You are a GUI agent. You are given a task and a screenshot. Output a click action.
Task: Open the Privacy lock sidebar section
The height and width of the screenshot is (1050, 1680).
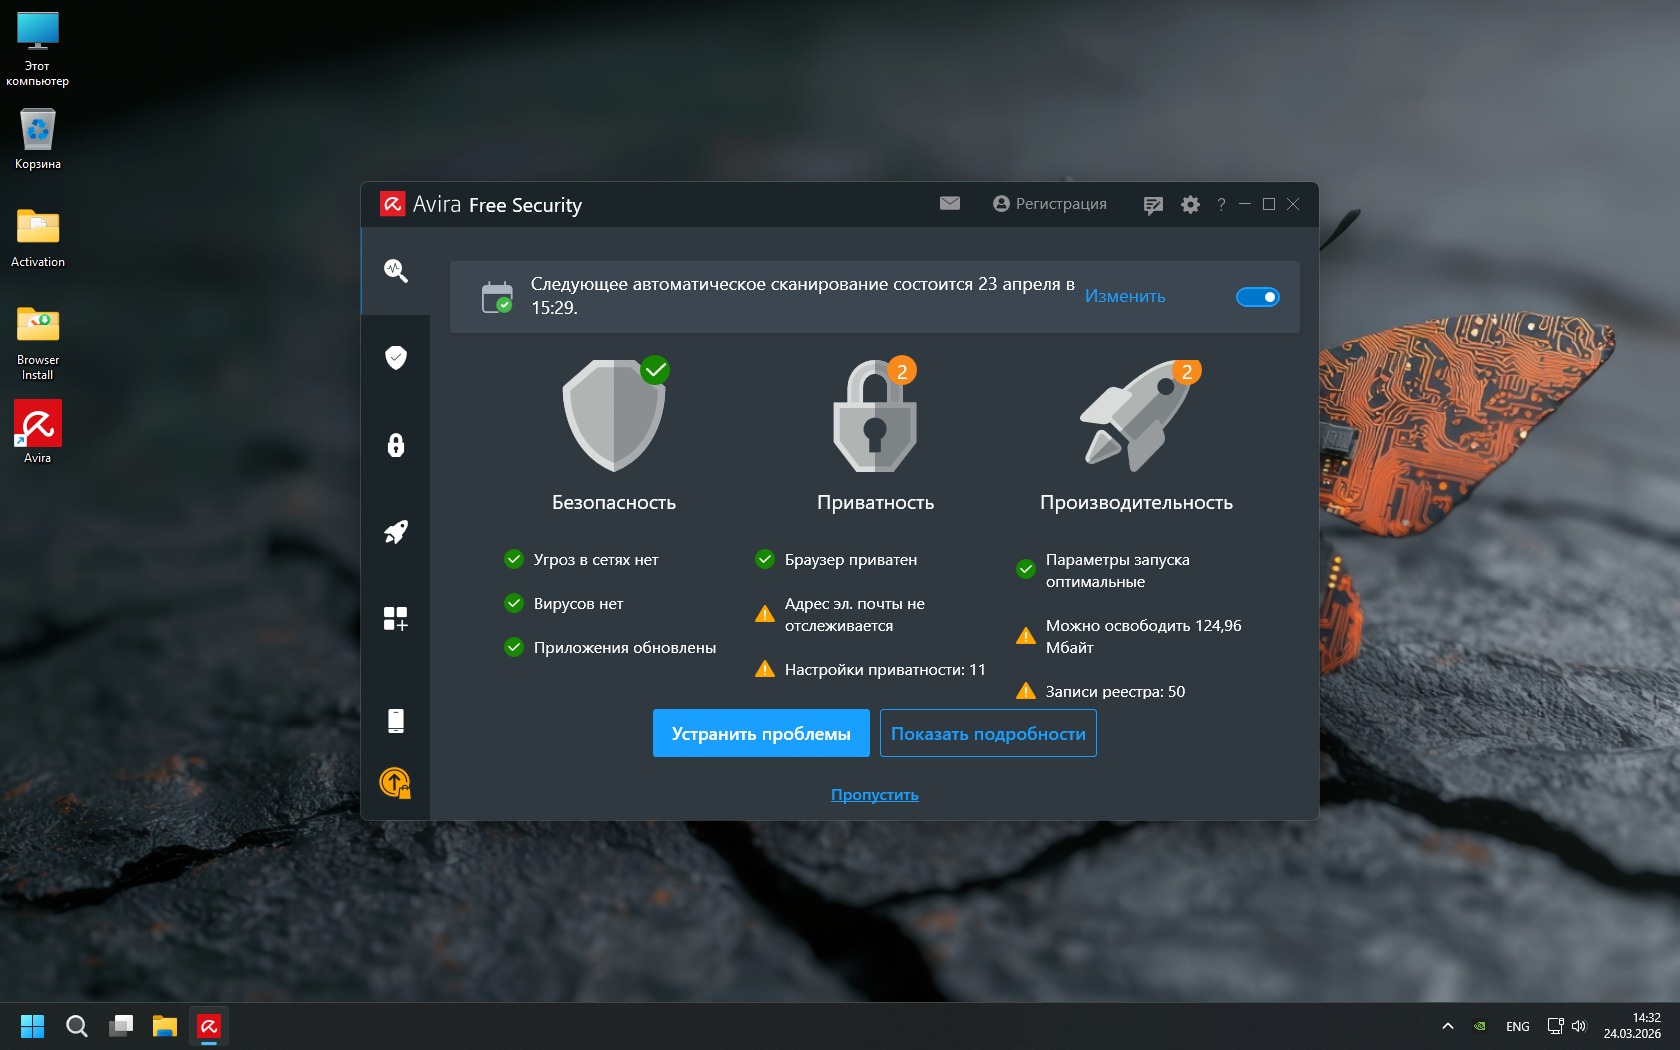point(396,445)
